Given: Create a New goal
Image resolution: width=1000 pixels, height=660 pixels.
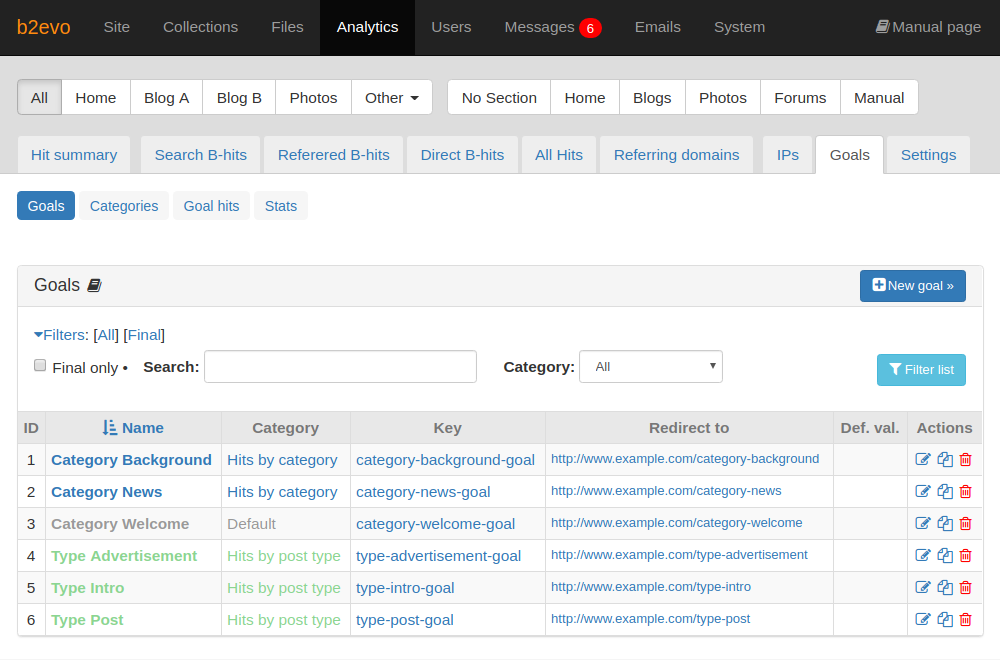Looking at the screenshot, I should tap(913, 286).
